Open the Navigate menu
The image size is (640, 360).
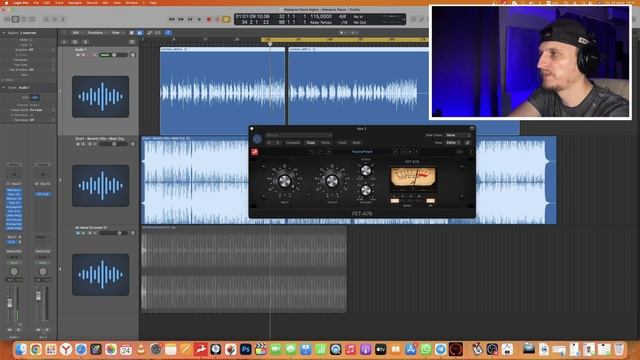pos(75,2)
